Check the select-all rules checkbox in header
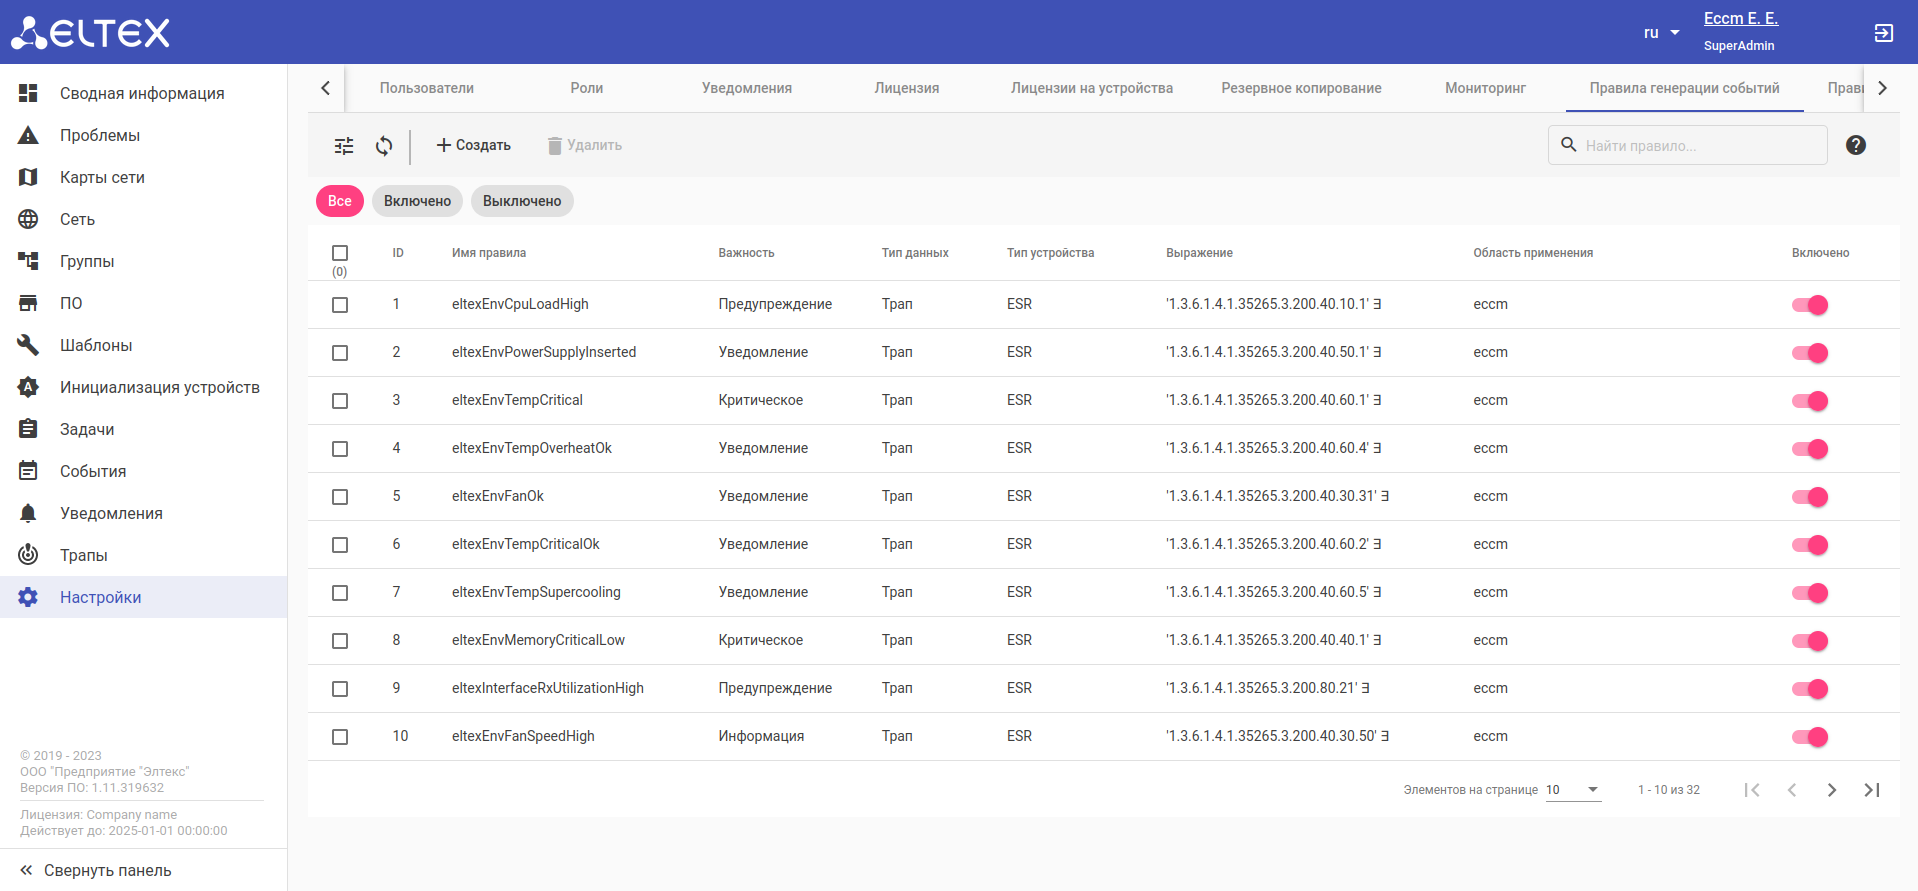The image size is (1918, 891). pyautogui.click(x=340, y=253)
